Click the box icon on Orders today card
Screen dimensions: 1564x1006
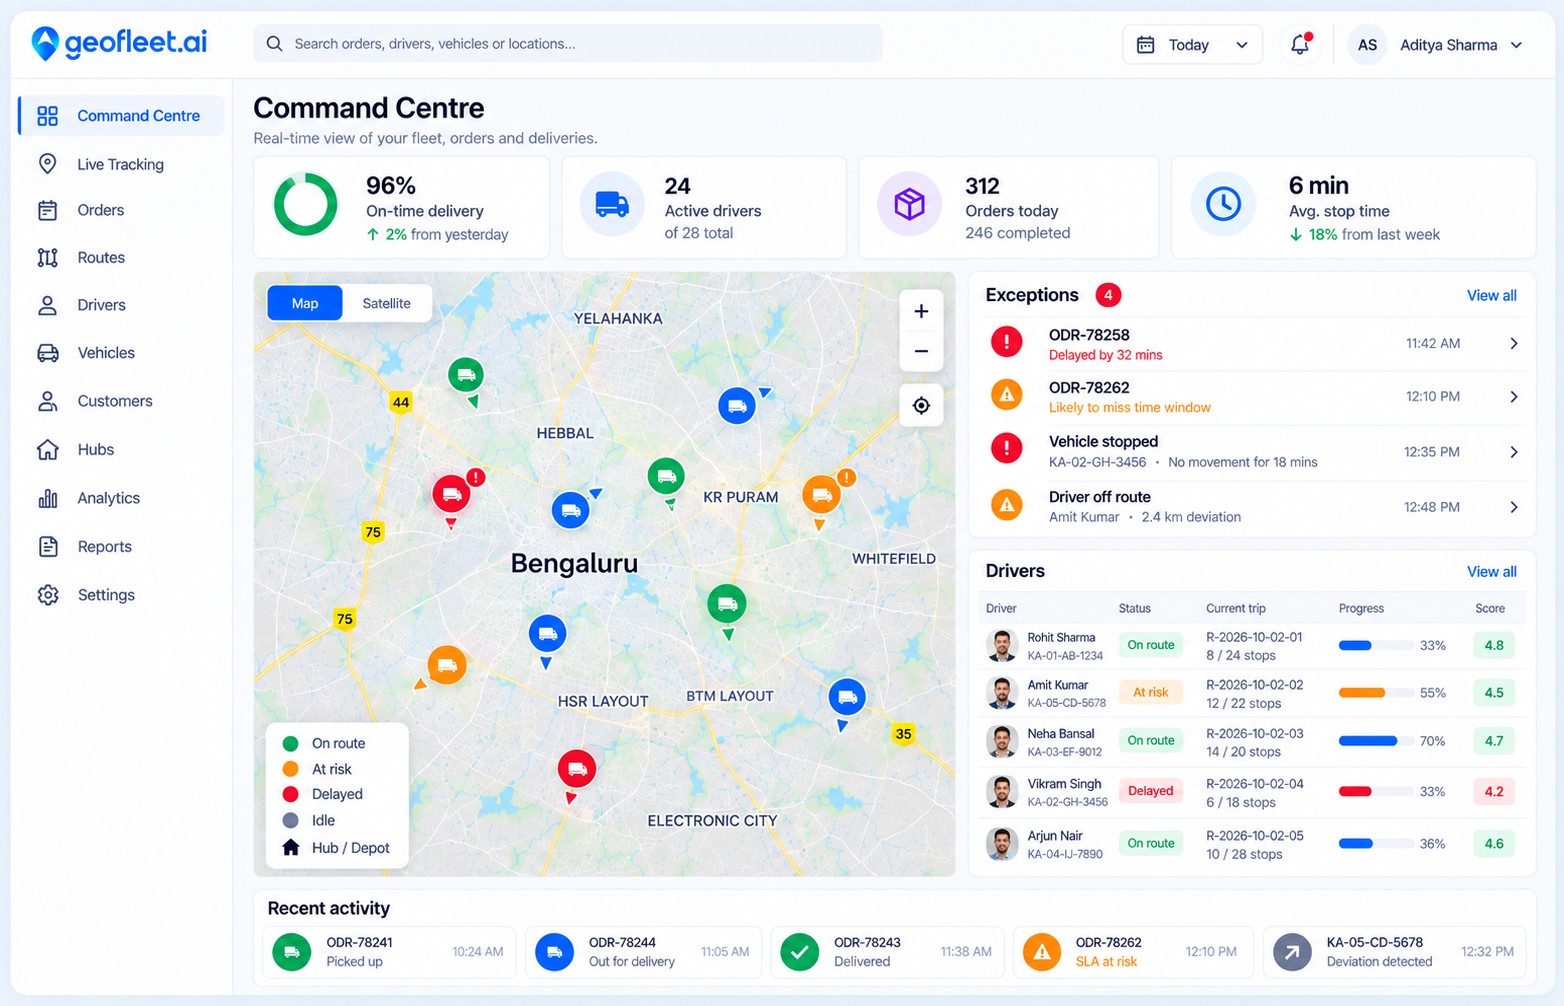pyautogui.click(x=909, y=204)
